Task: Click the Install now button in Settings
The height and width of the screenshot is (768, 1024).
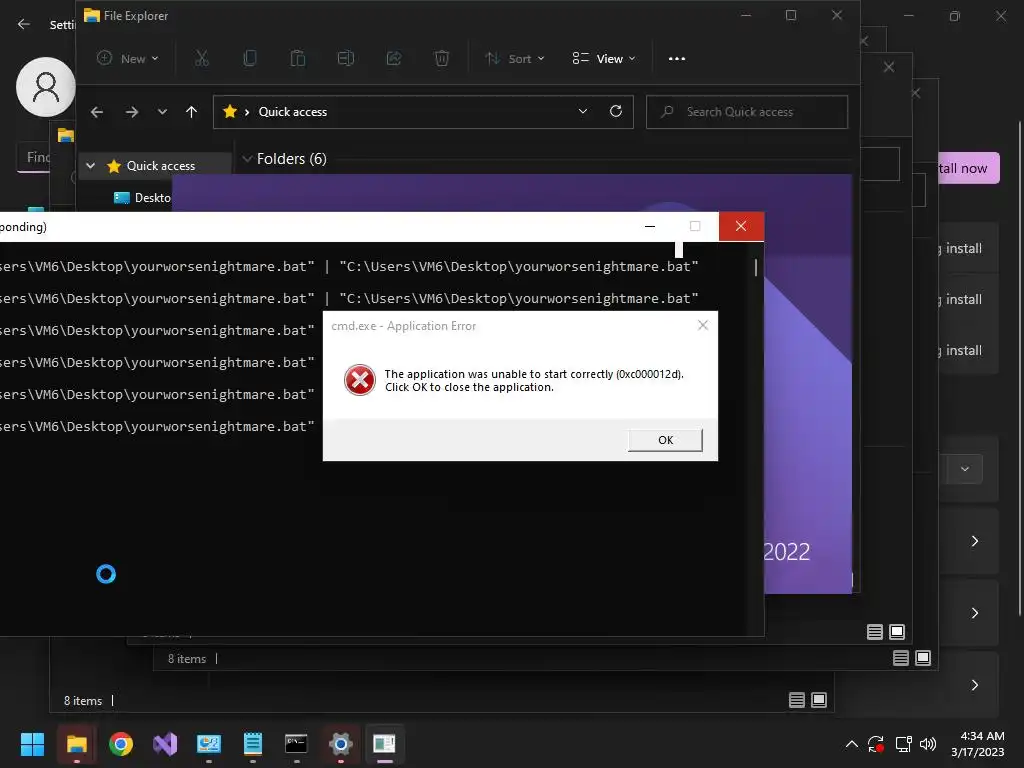Action: tap(968, 168)
